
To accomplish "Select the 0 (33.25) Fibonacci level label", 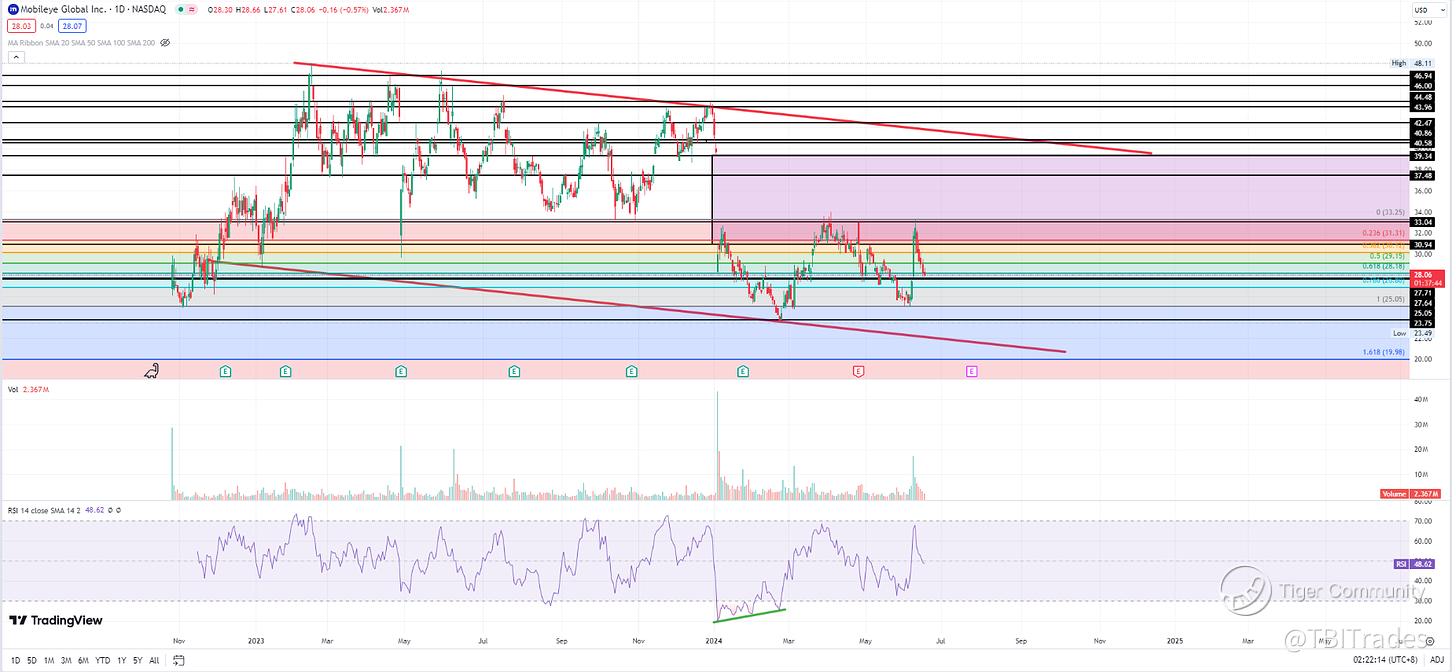I will coord(1391,212).
